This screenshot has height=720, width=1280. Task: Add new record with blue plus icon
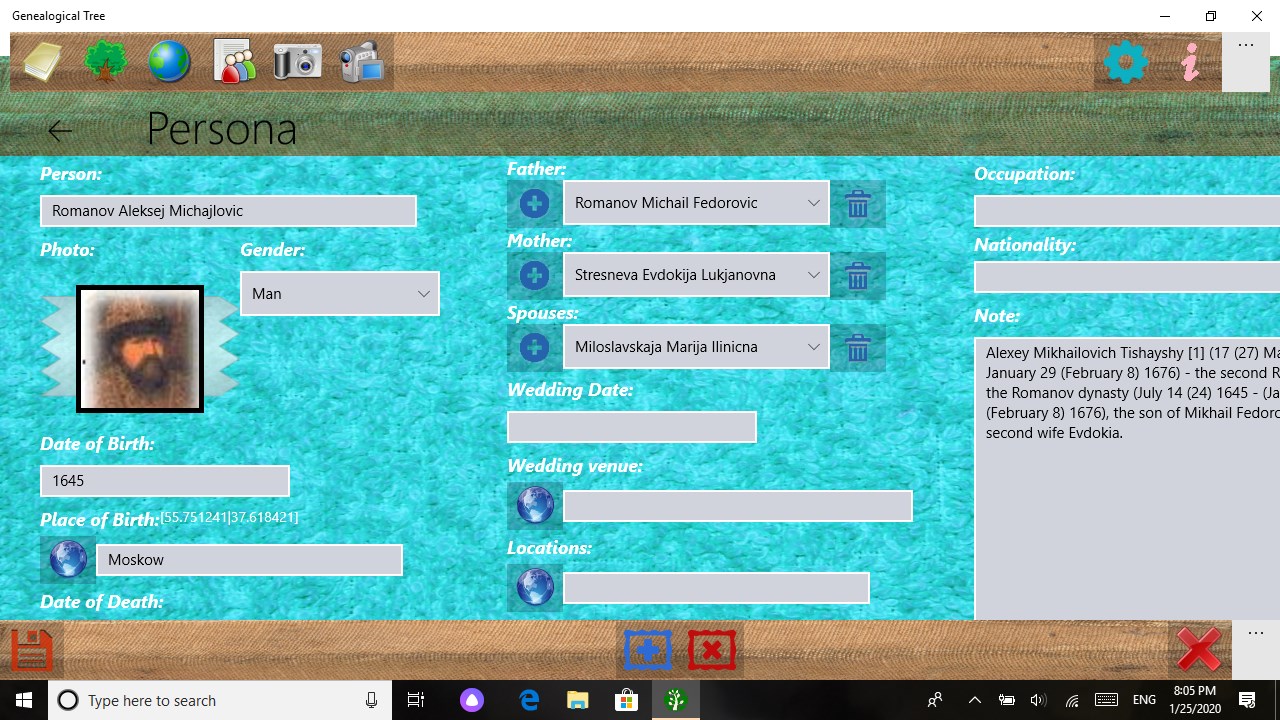pos(648,650)
